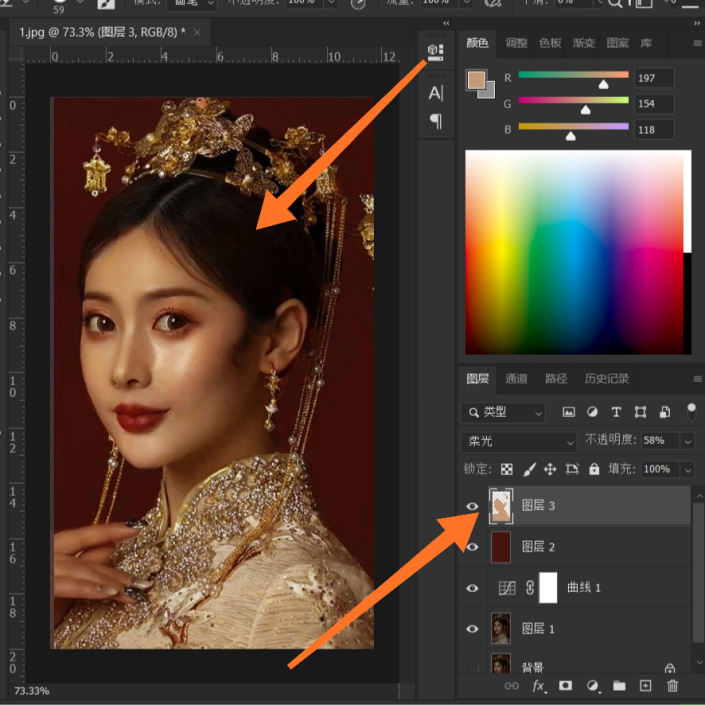Open the 颜色 panel flyout menu icon
The image size is (705, 705).
coord(697,43)
